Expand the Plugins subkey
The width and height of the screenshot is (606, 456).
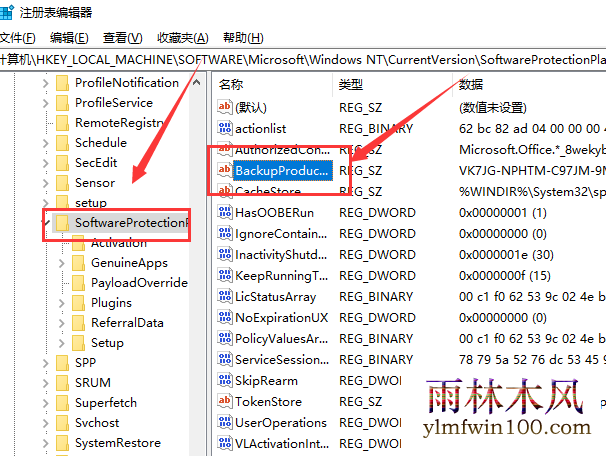pyautogui.click(x=61, y=303)
